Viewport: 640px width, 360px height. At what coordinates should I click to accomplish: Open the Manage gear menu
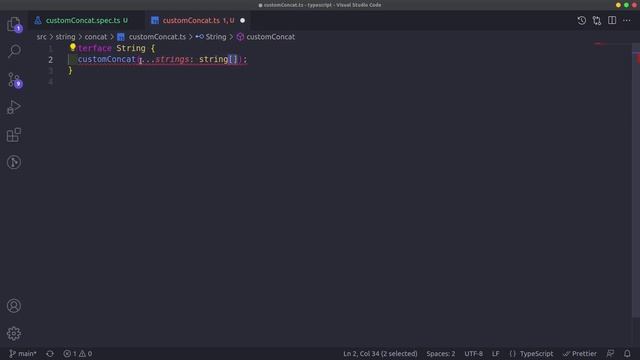[14, 333]
